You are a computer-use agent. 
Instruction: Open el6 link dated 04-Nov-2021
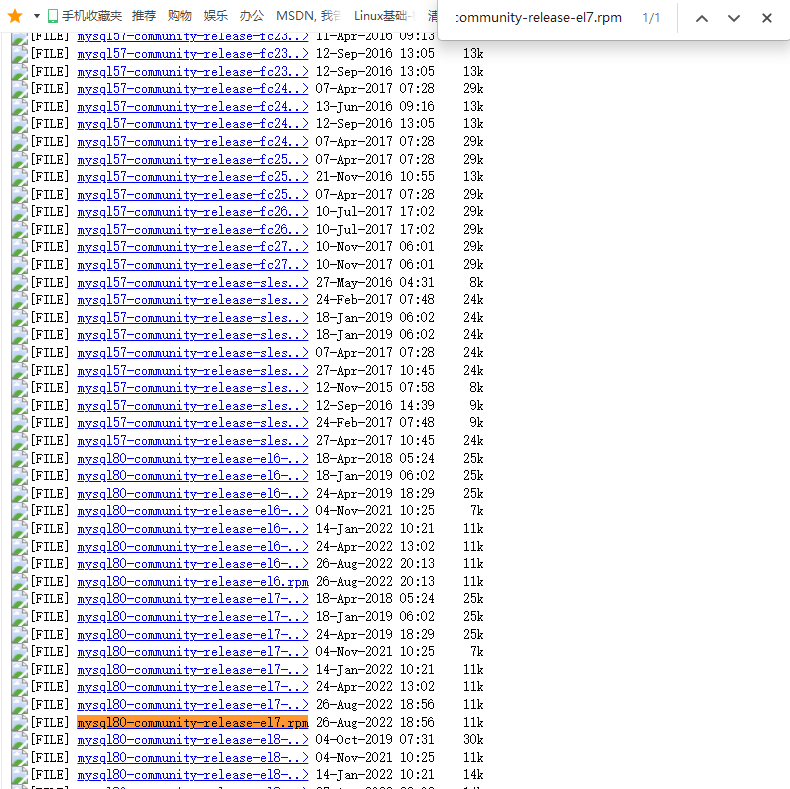[192, 511]
